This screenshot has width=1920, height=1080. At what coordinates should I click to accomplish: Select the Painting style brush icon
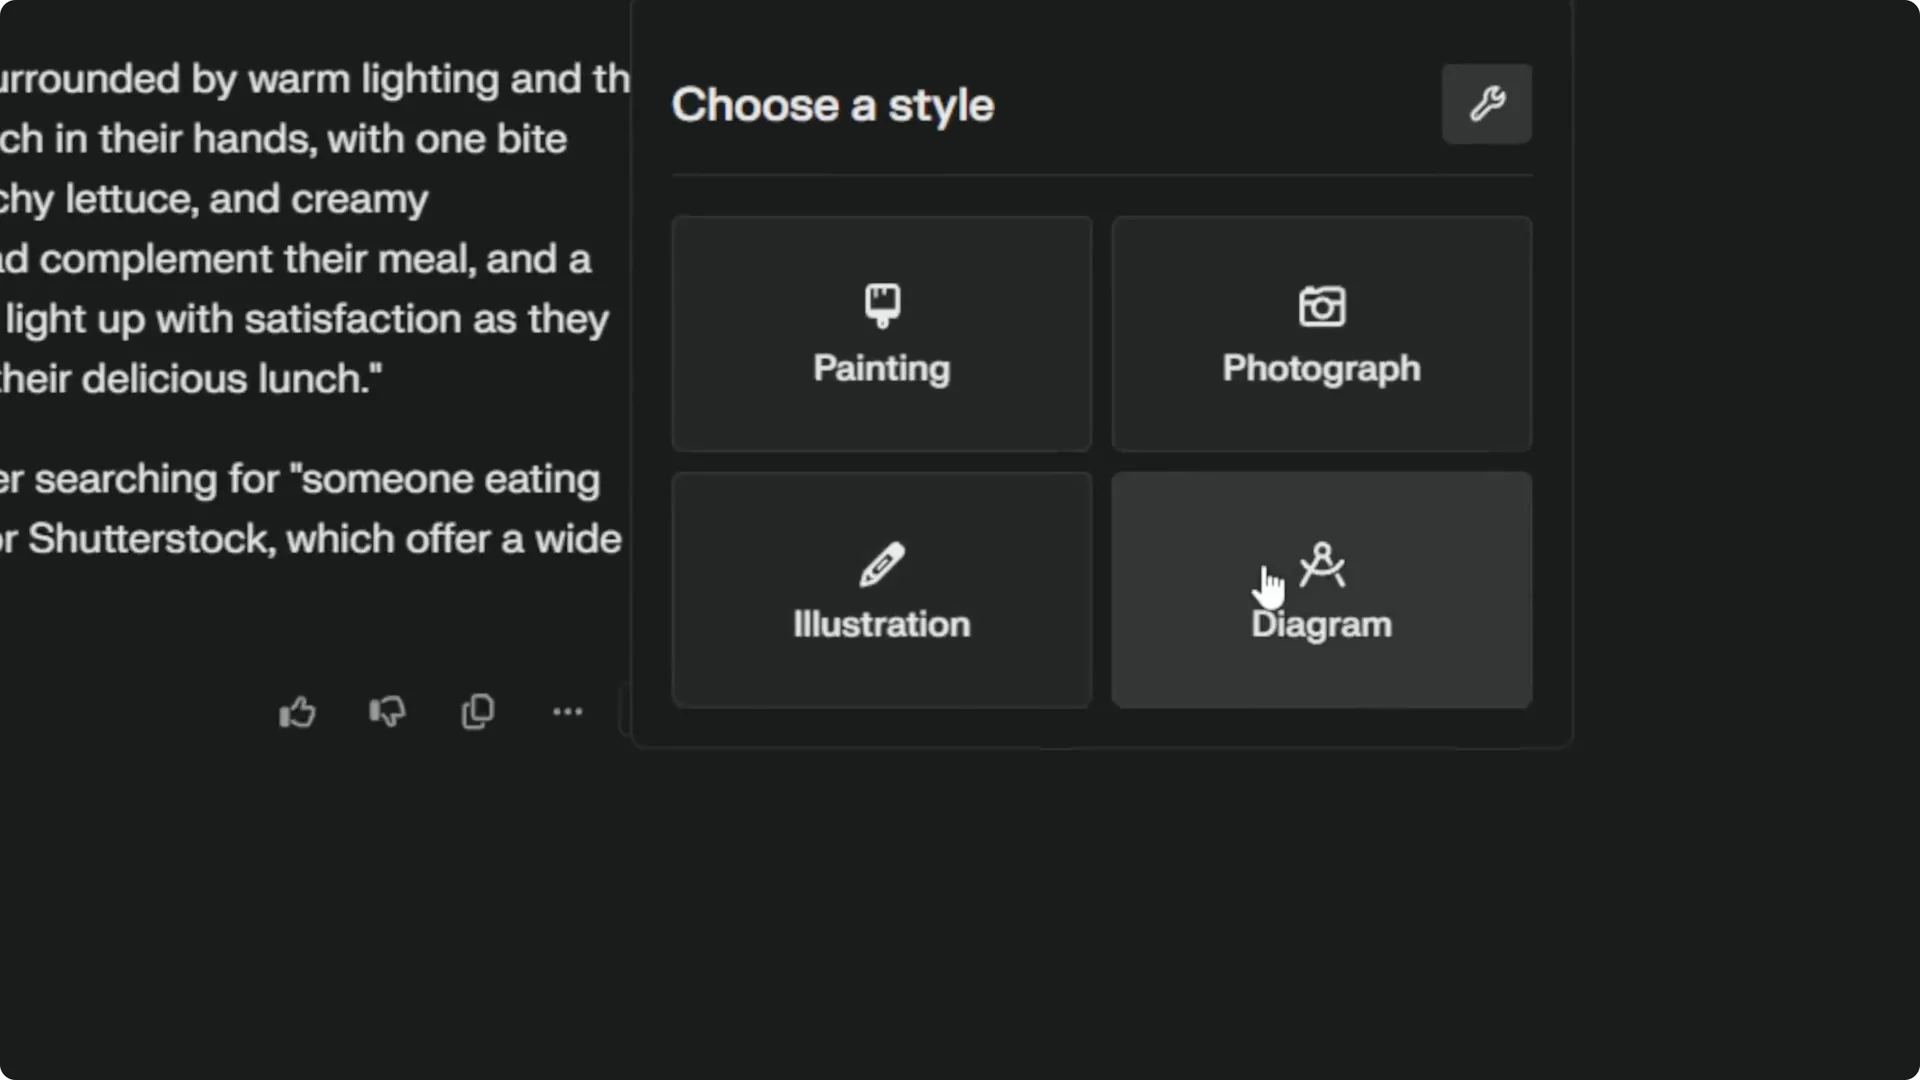(881, 304)
